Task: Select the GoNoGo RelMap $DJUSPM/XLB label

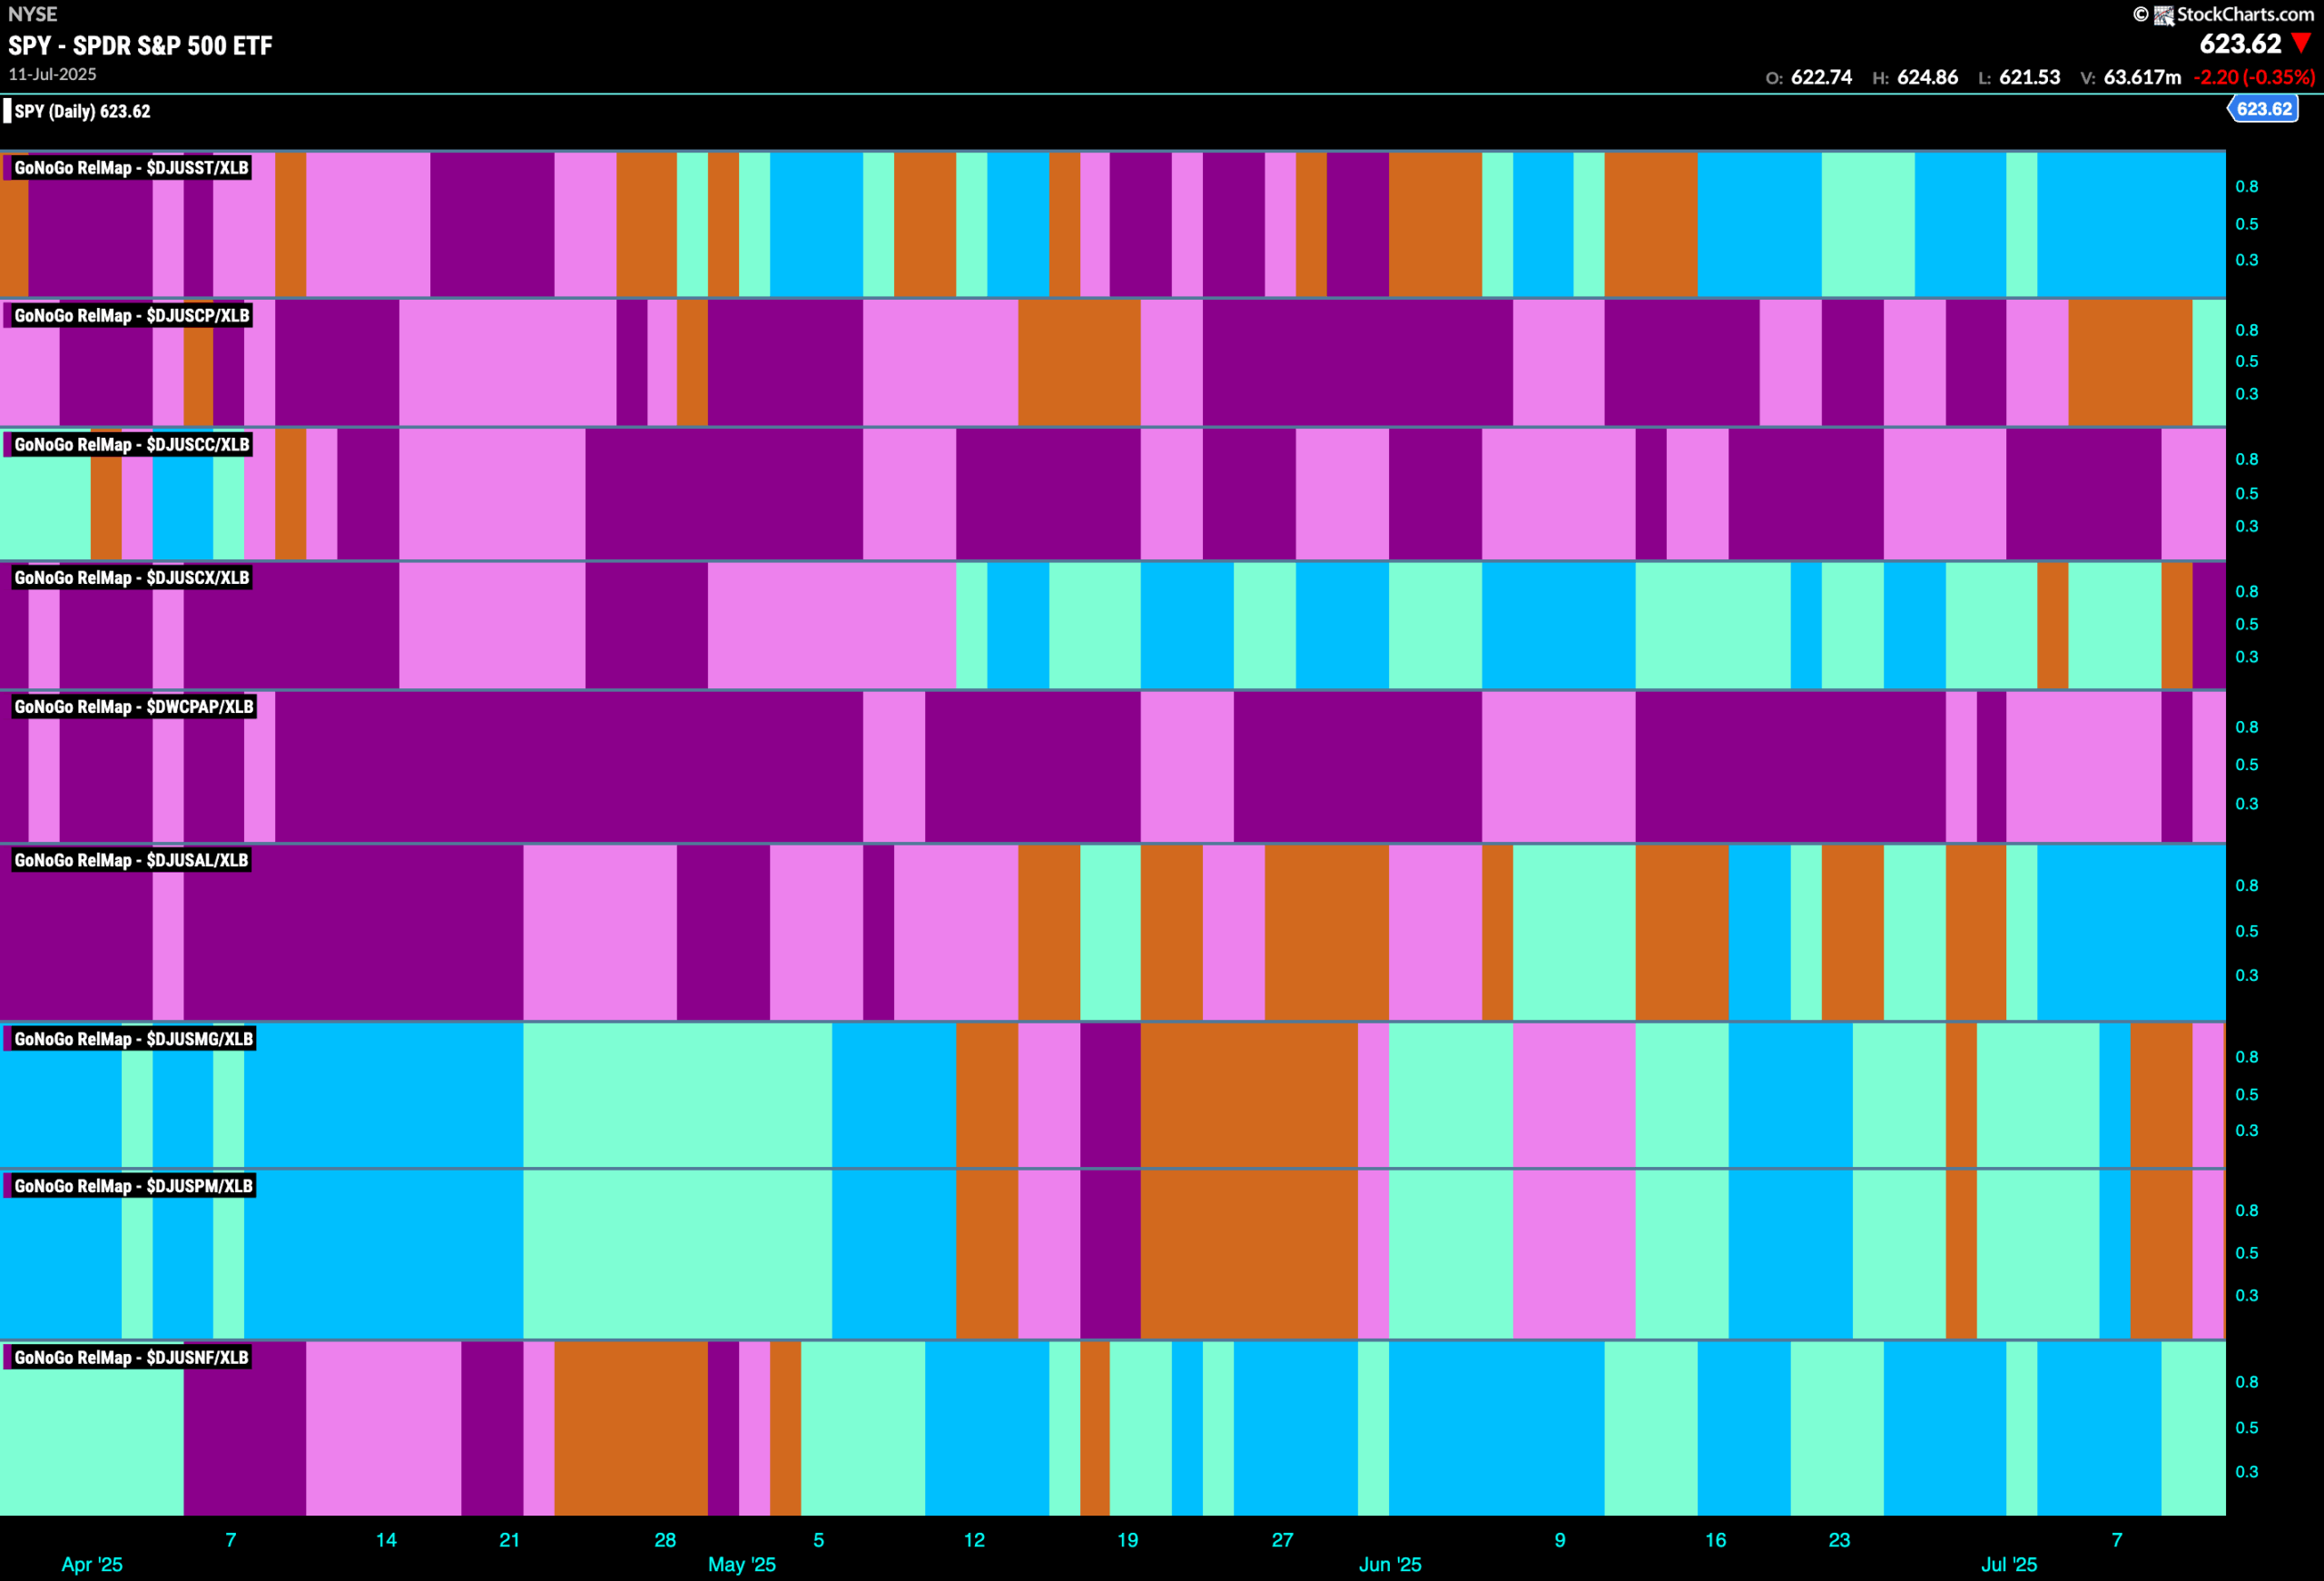Action: (x=133, y=1187)
